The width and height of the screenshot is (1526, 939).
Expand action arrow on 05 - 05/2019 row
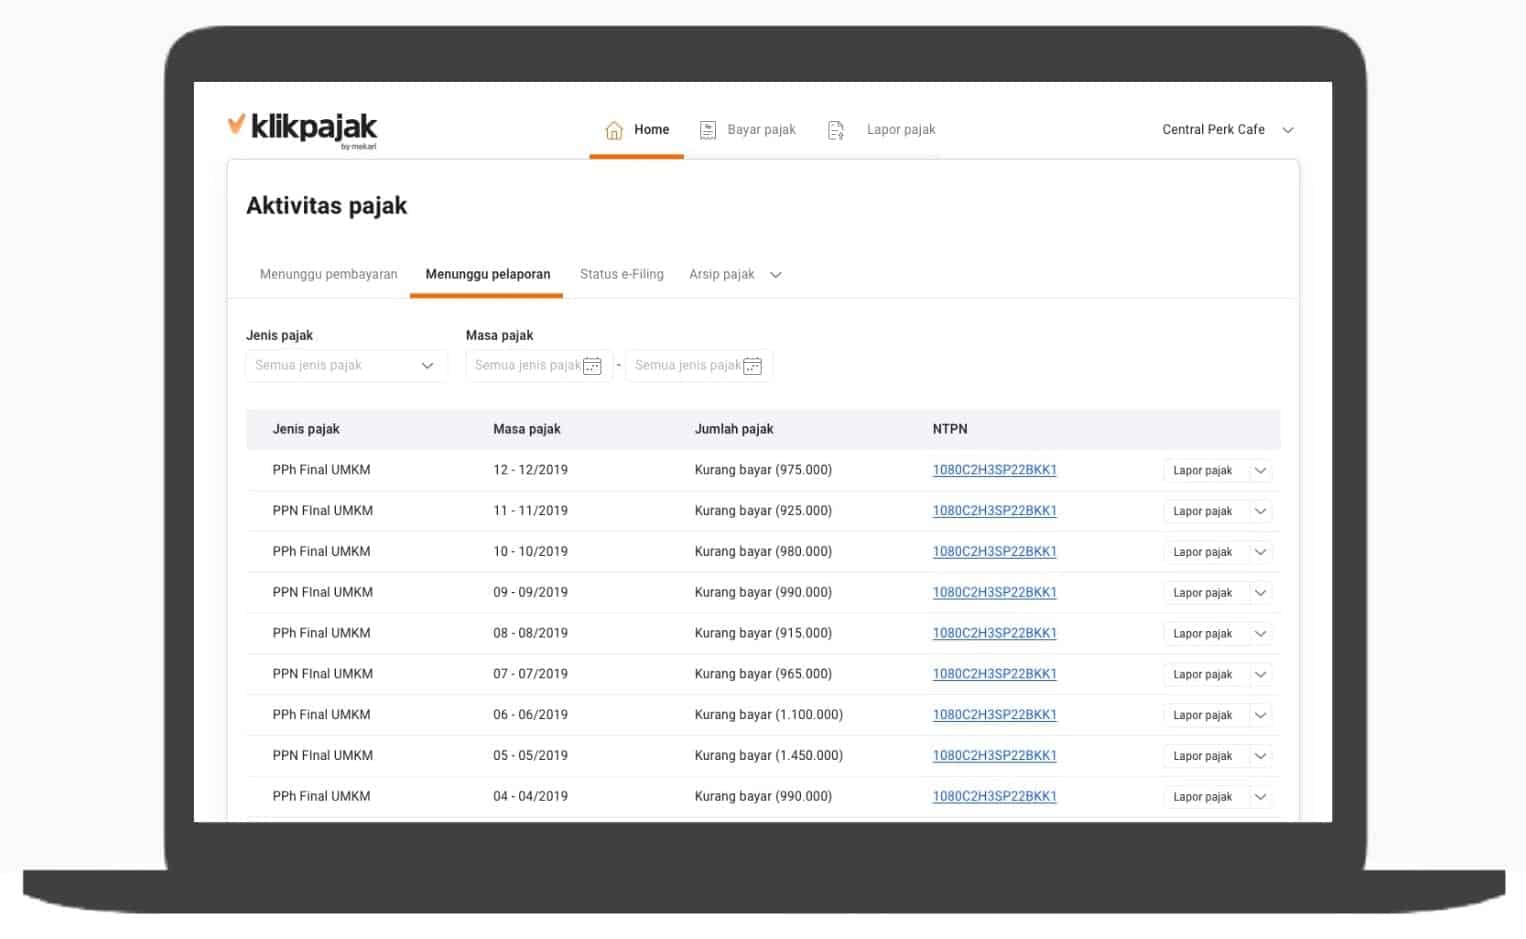coord(1261,757)
